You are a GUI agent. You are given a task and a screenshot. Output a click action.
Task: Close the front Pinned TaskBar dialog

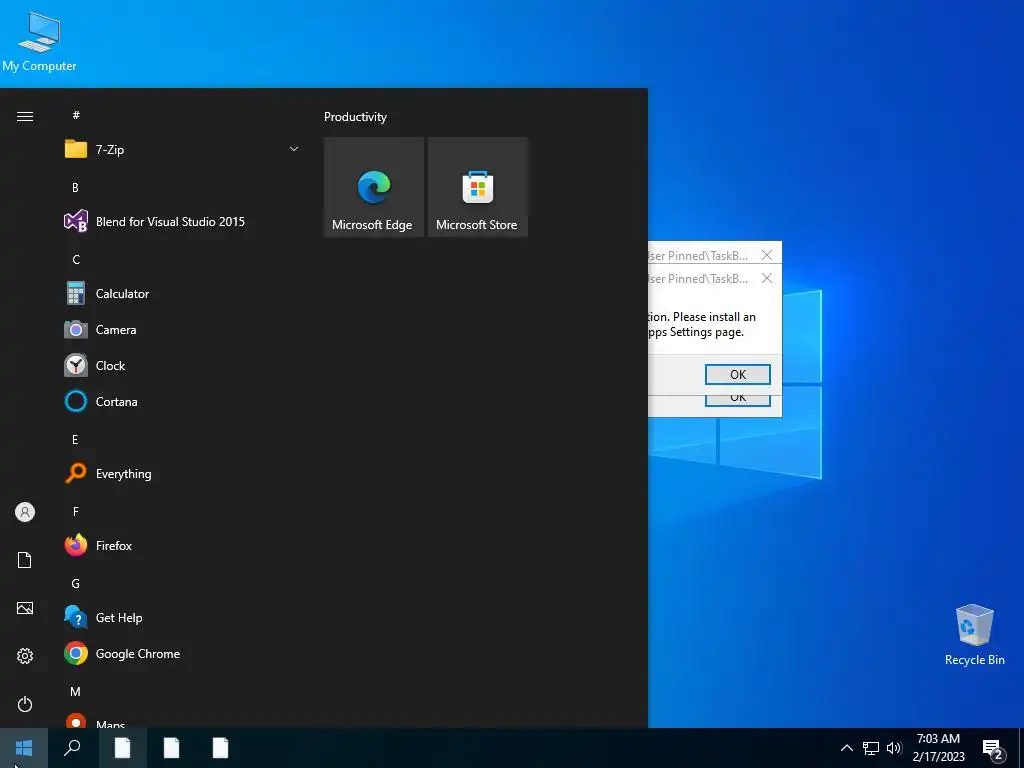point(767,278)
